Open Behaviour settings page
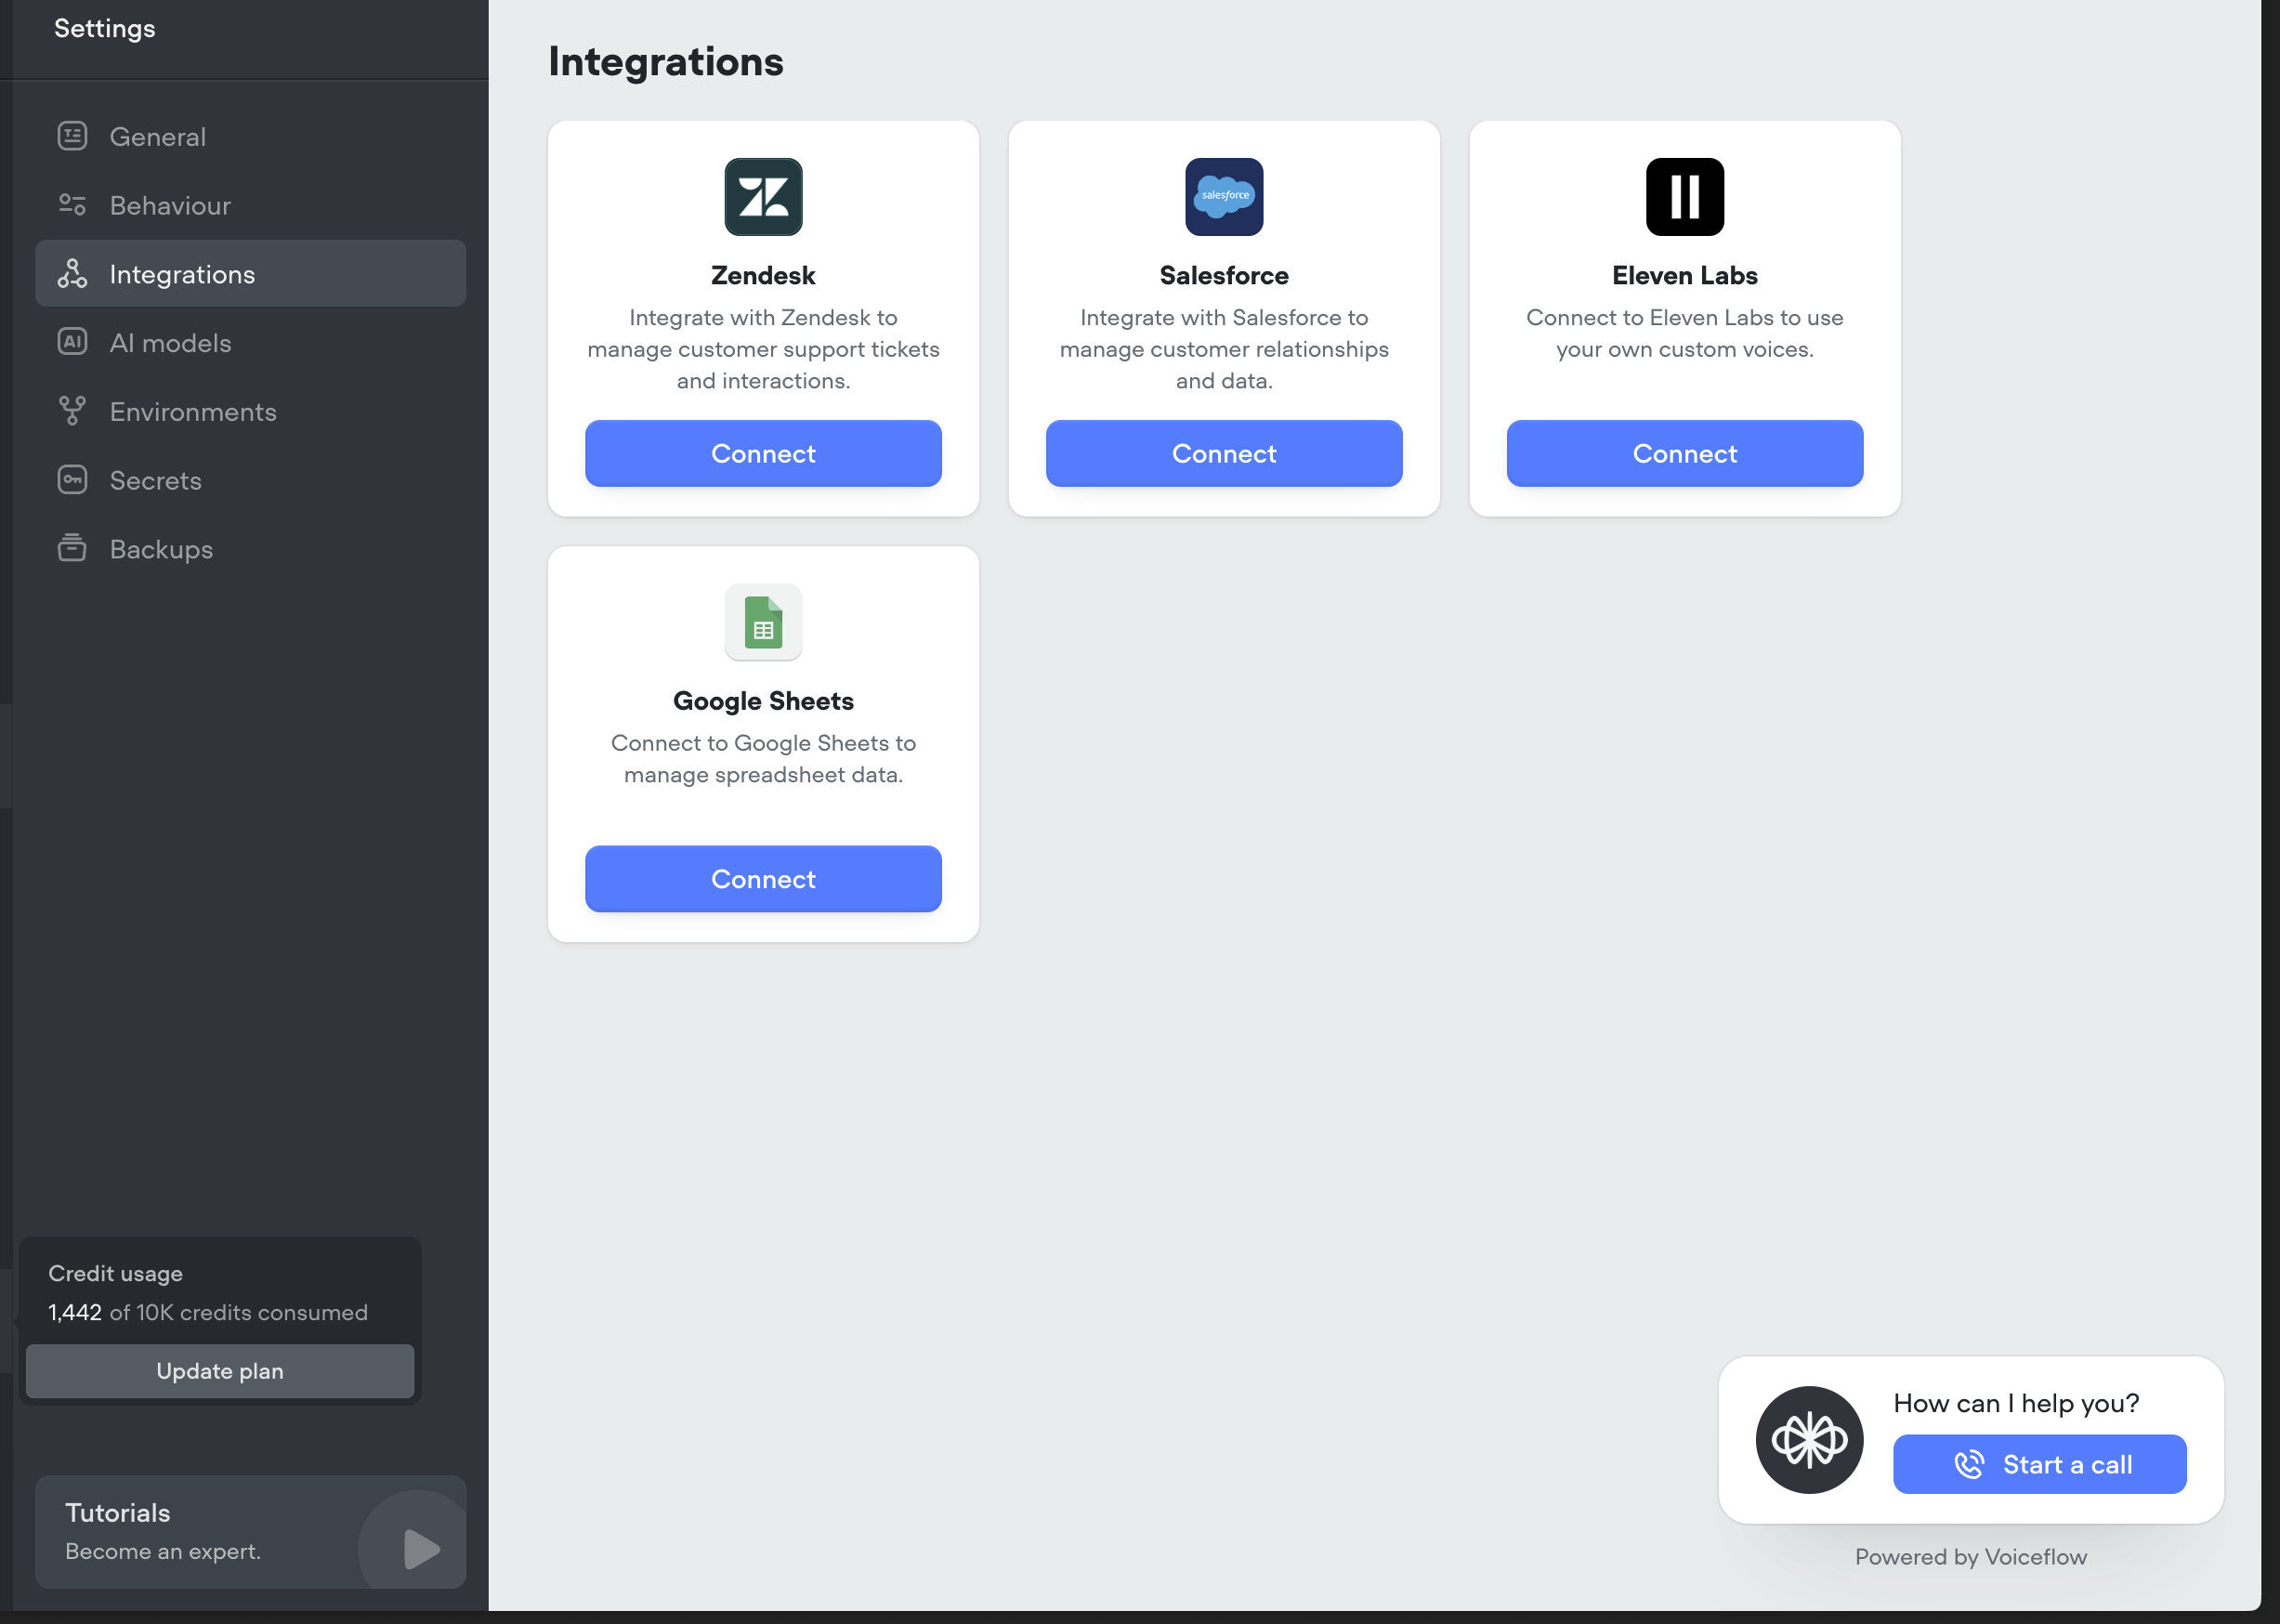Screen dimensions: 2280x1624 point(250,205)
